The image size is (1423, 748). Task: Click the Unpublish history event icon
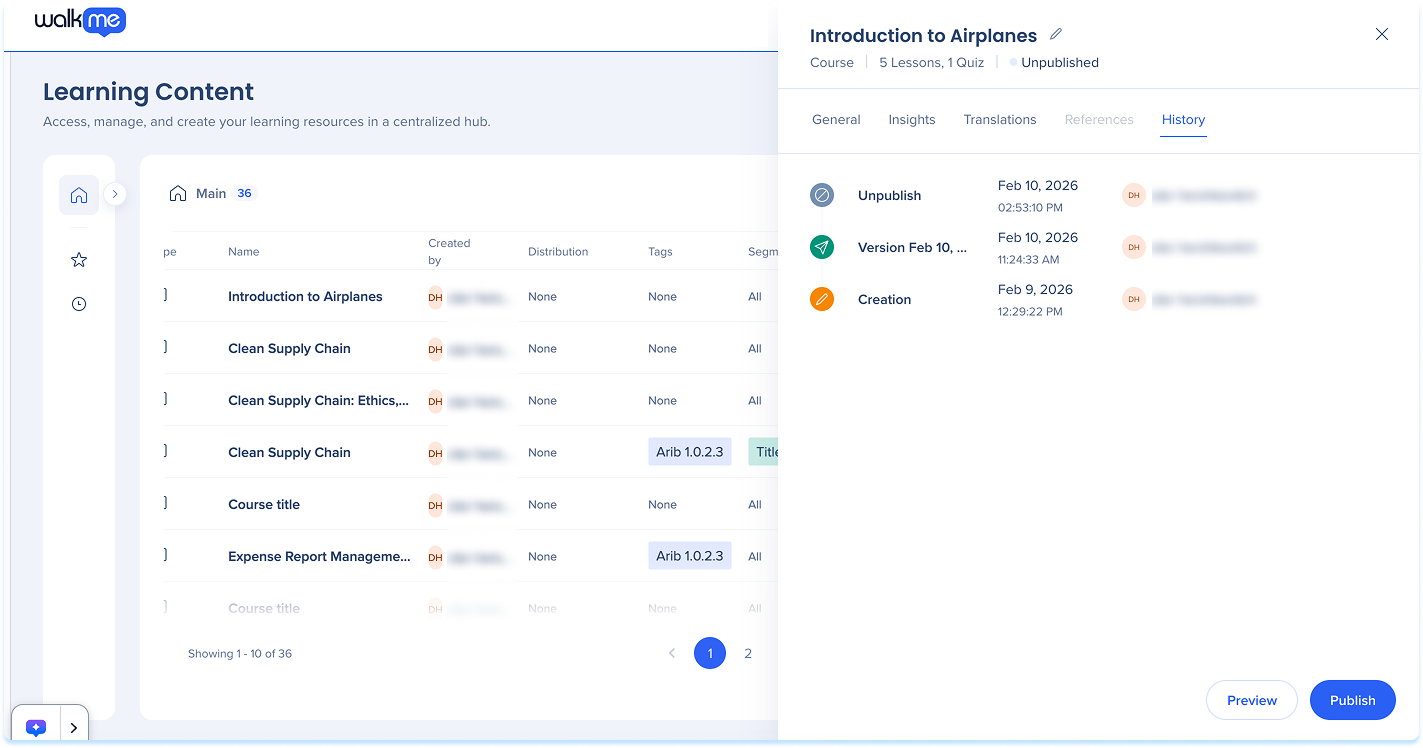821,195
